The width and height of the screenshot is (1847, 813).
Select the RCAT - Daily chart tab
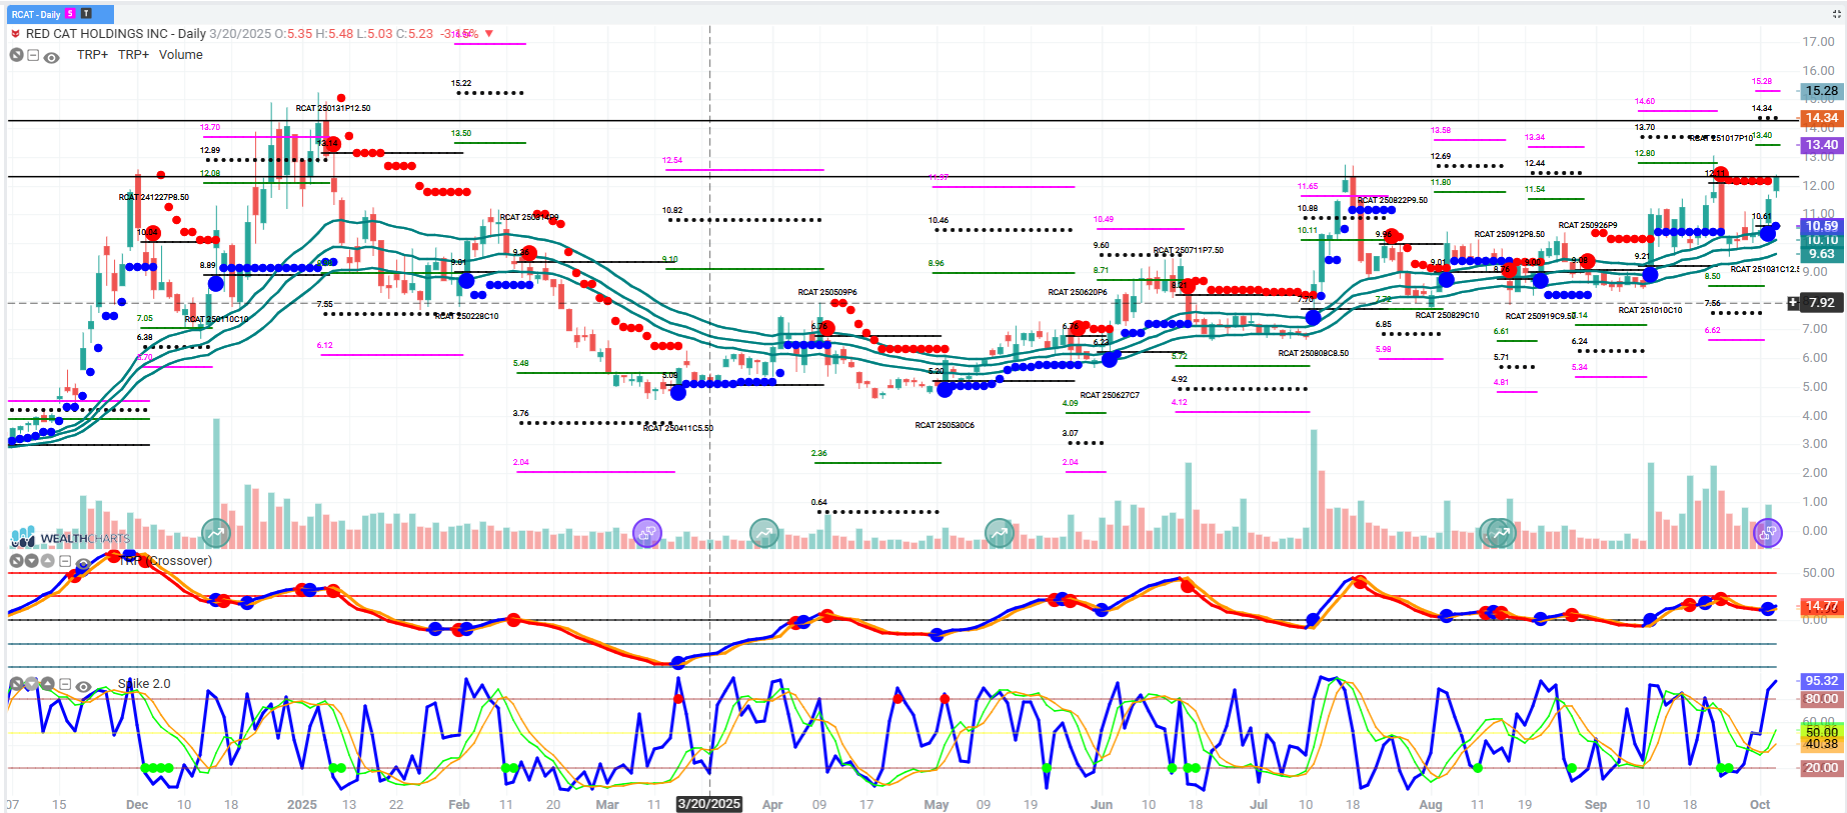click(36, 14)
